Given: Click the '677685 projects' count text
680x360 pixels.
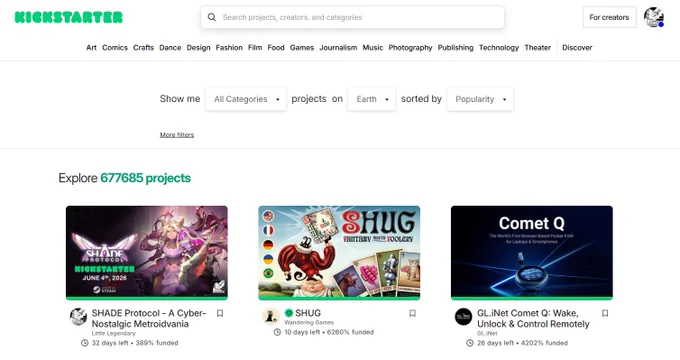Looking at the screenshot, I should coord(146,178).
